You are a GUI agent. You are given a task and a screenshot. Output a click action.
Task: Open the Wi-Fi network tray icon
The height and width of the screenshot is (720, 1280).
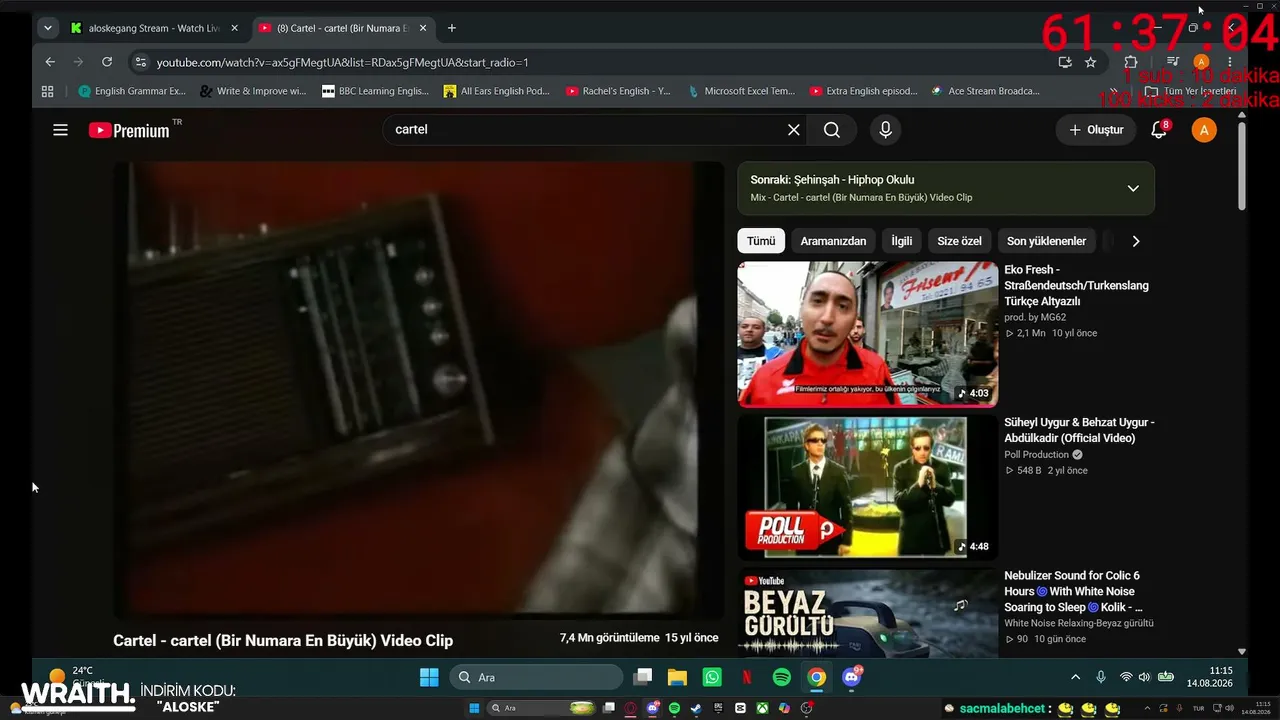pos(1126,677)
